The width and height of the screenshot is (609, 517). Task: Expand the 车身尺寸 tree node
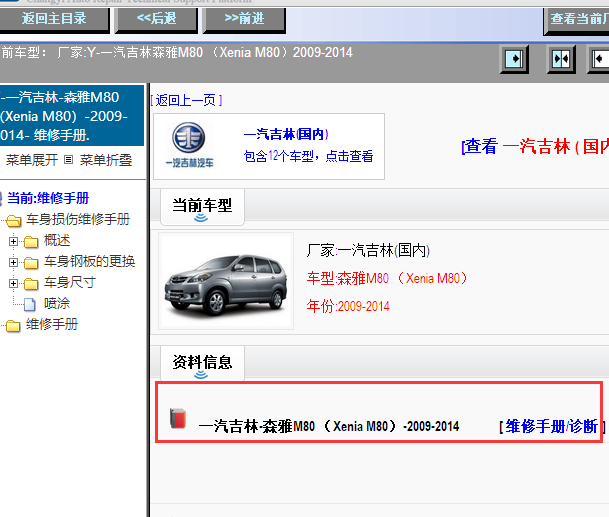coord(14,284)
